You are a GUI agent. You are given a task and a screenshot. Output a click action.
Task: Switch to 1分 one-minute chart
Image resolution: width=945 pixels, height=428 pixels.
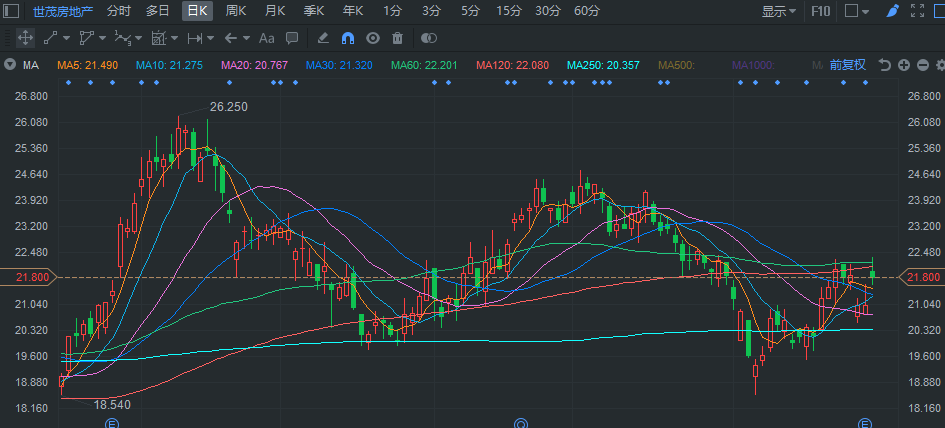click(x=392, y=11)
